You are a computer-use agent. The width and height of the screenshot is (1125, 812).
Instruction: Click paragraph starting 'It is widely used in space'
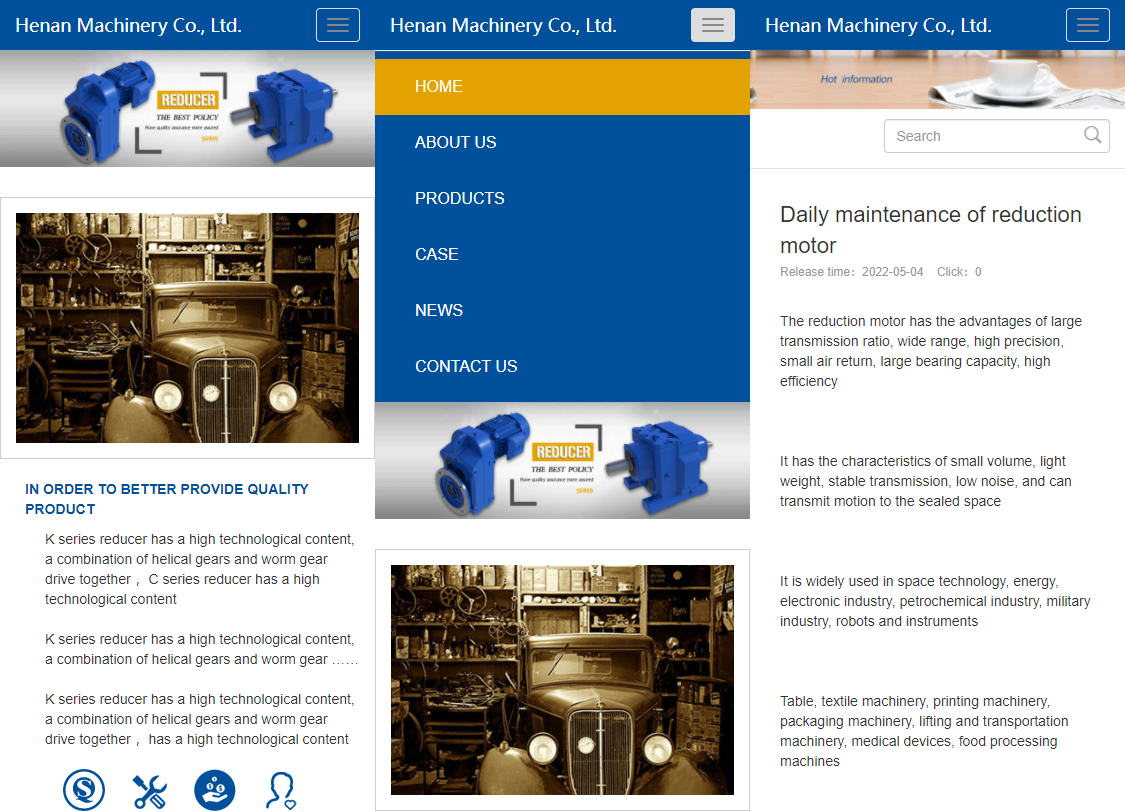936,601
